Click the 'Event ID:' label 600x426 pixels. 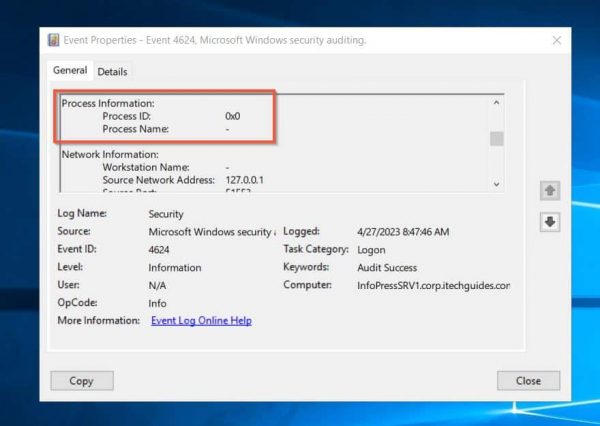point(77,249)
